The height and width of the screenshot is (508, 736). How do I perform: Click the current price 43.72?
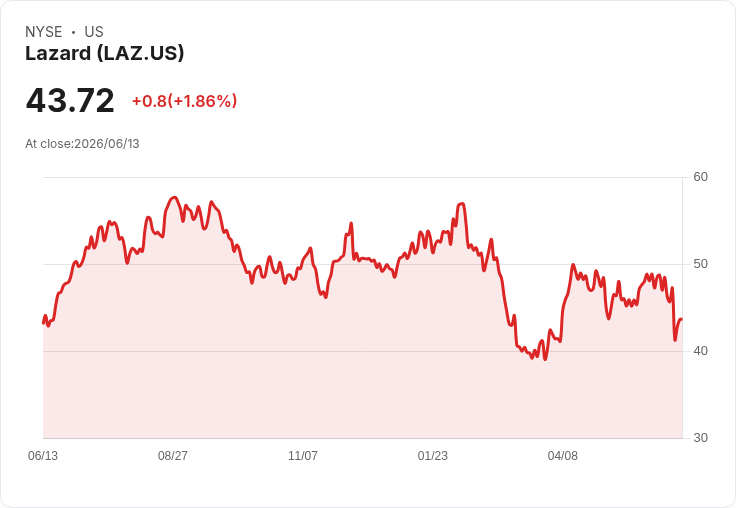click(70, 100)
